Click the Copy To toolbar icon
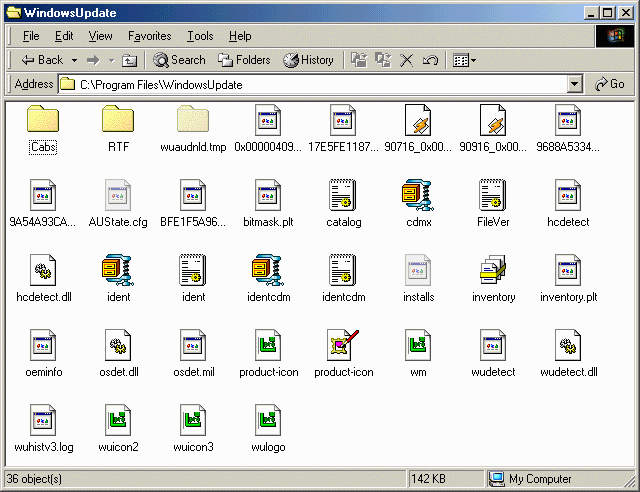Viewport: 640px width, 492px height. click(x=383, y=60)
